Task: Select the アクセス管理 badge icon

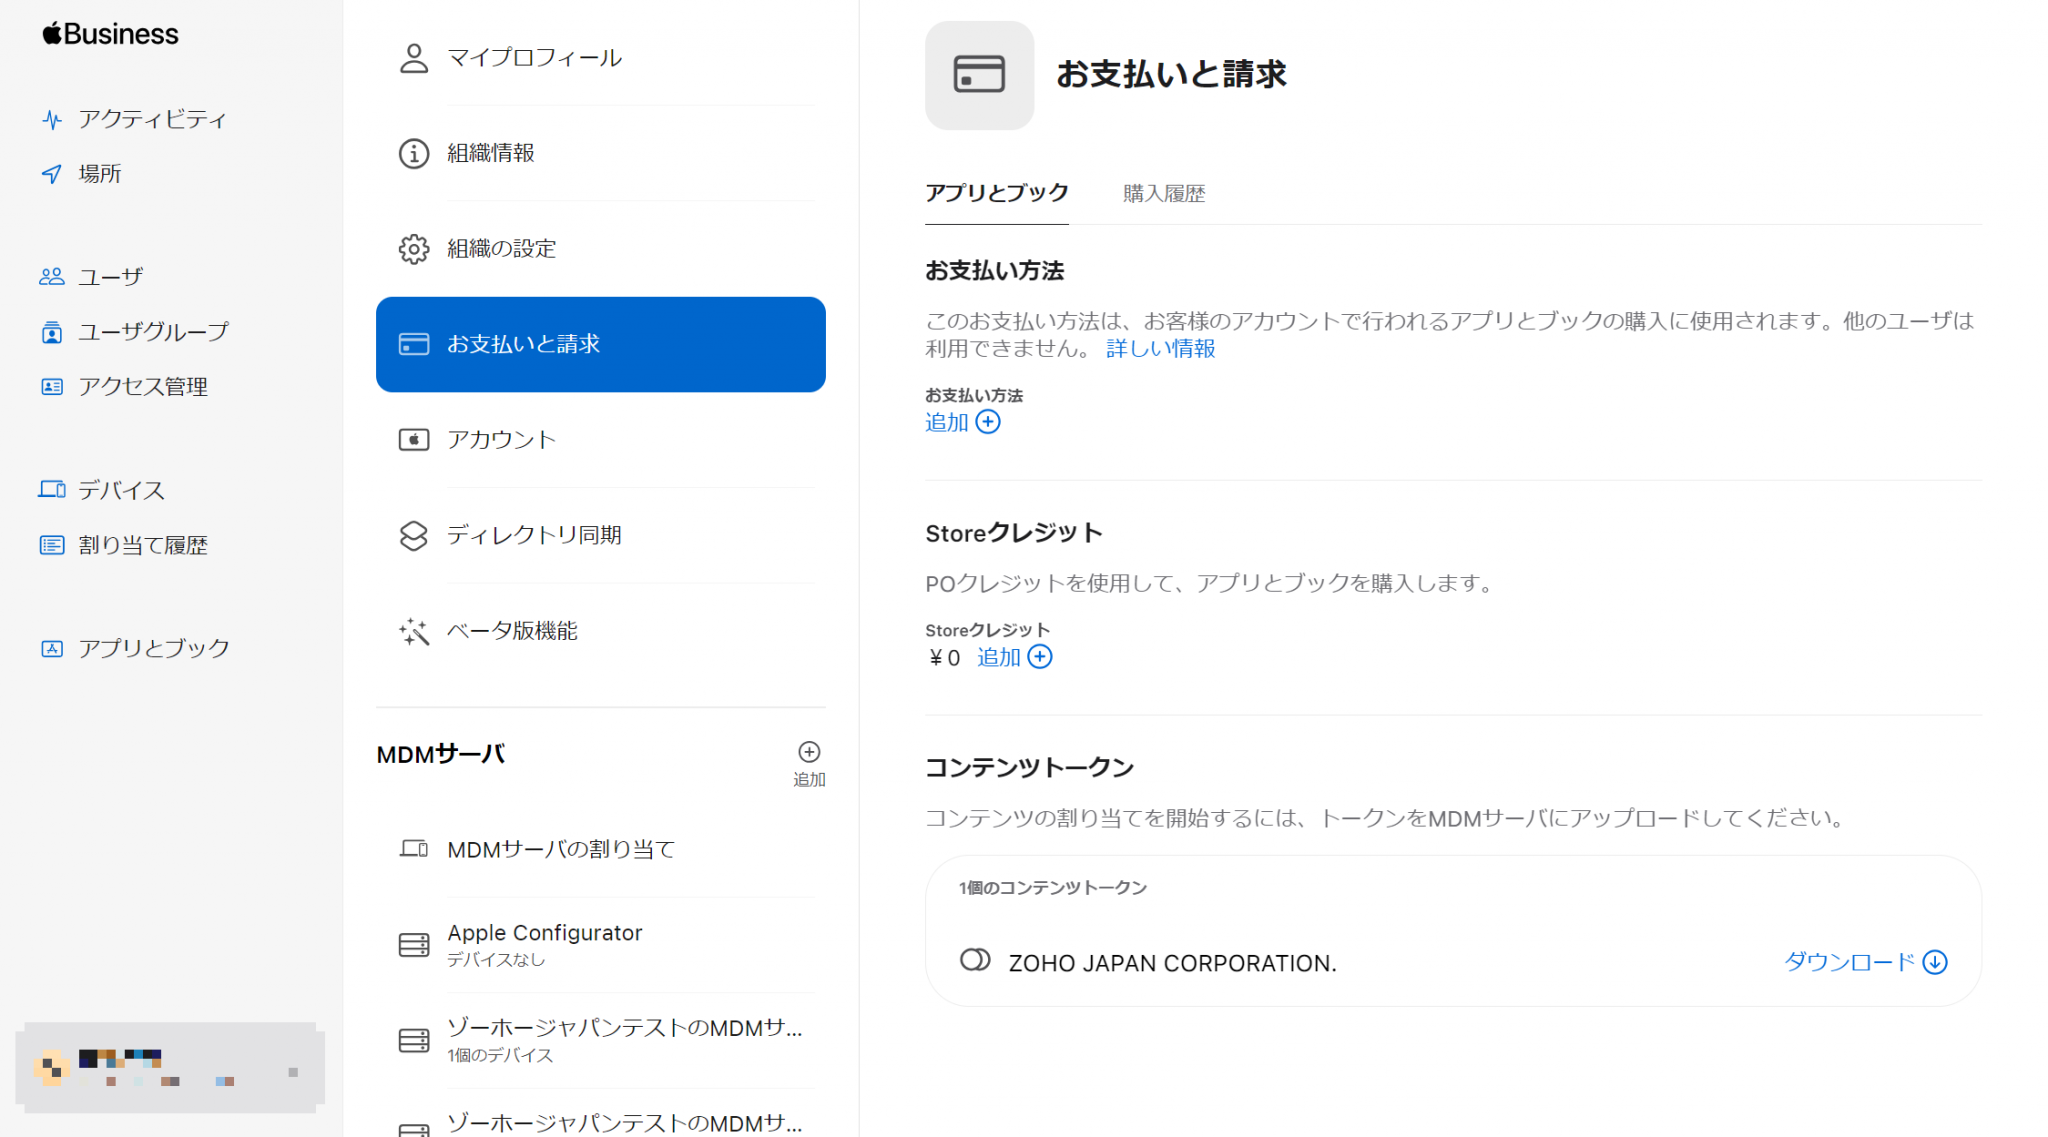Action: click(x=51, y=387)
